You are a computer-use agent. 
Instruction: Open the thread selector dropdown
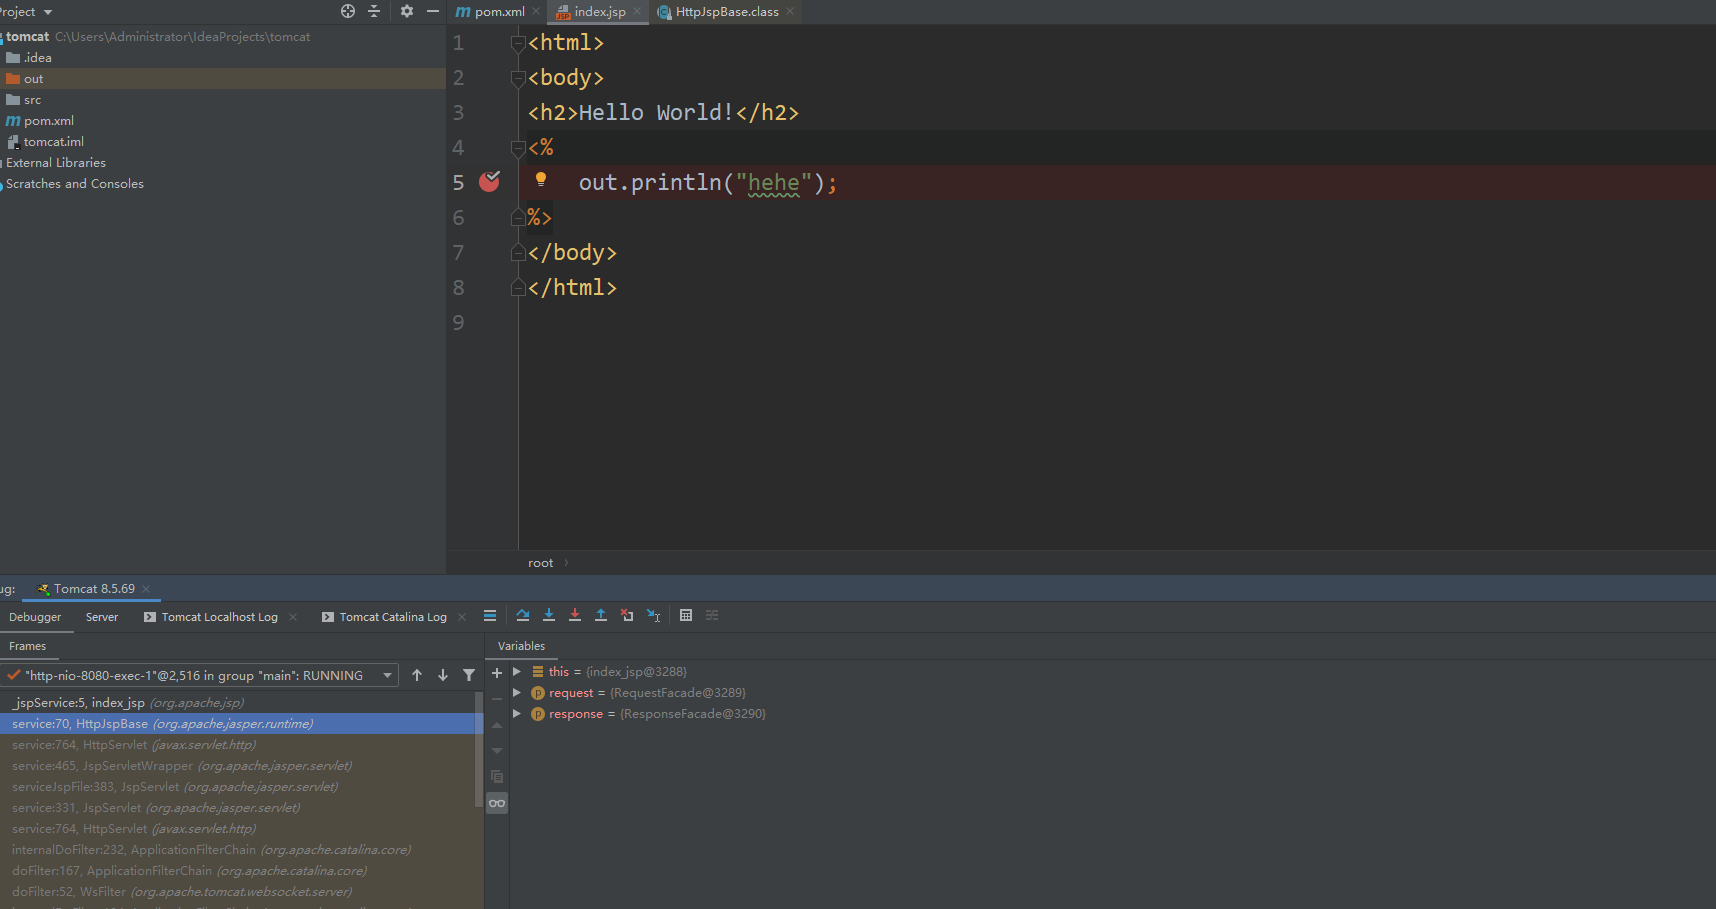[387, 675]
